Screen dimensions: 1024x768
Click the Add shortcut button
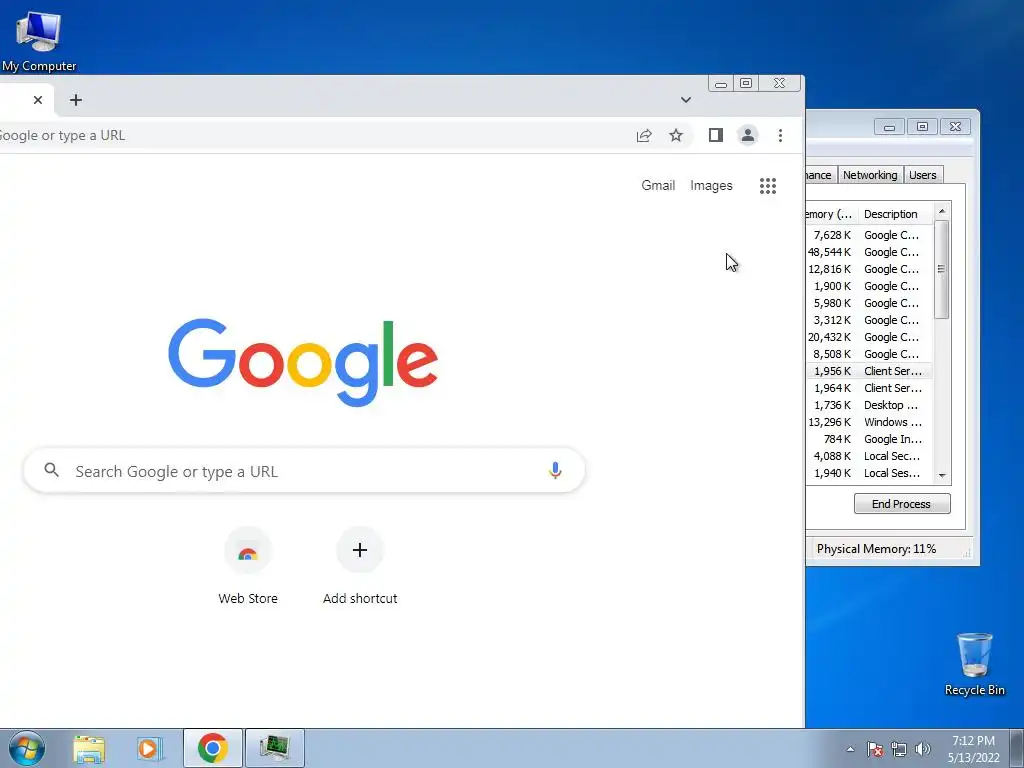(360, 566)
